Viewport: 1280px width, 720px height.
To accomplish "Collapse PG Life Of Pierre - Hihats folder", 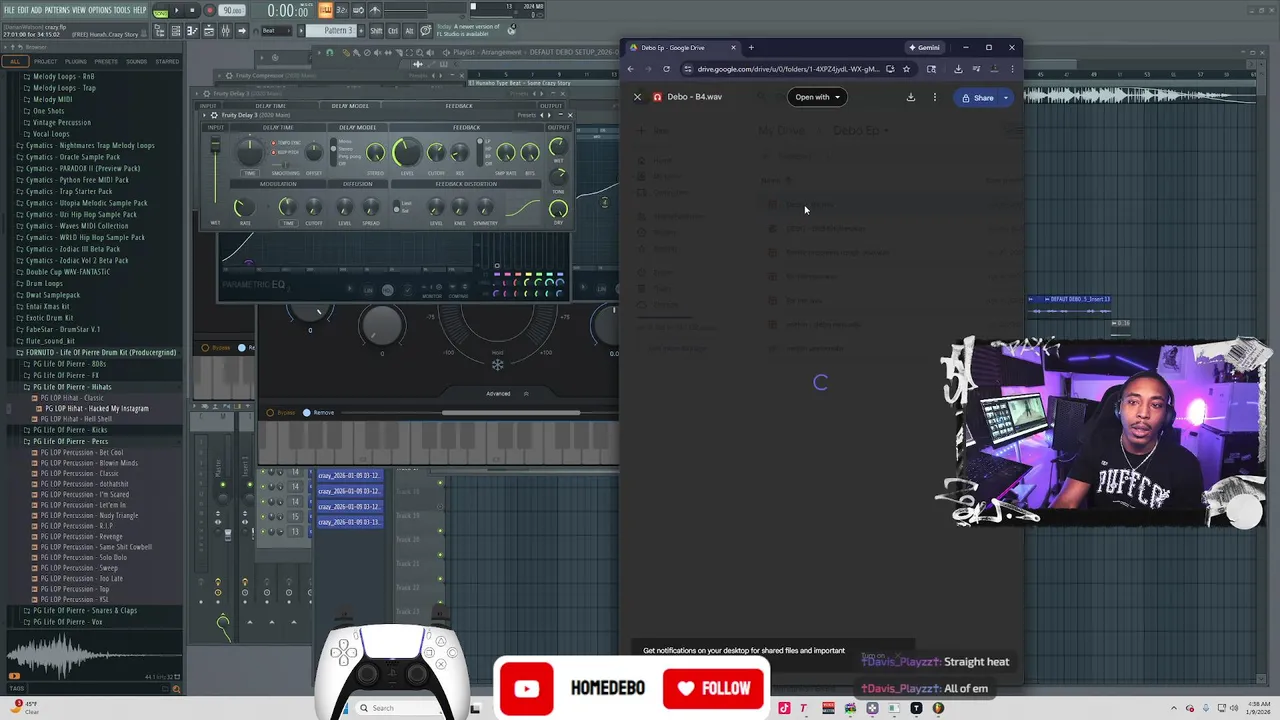I will pos(72,387).
